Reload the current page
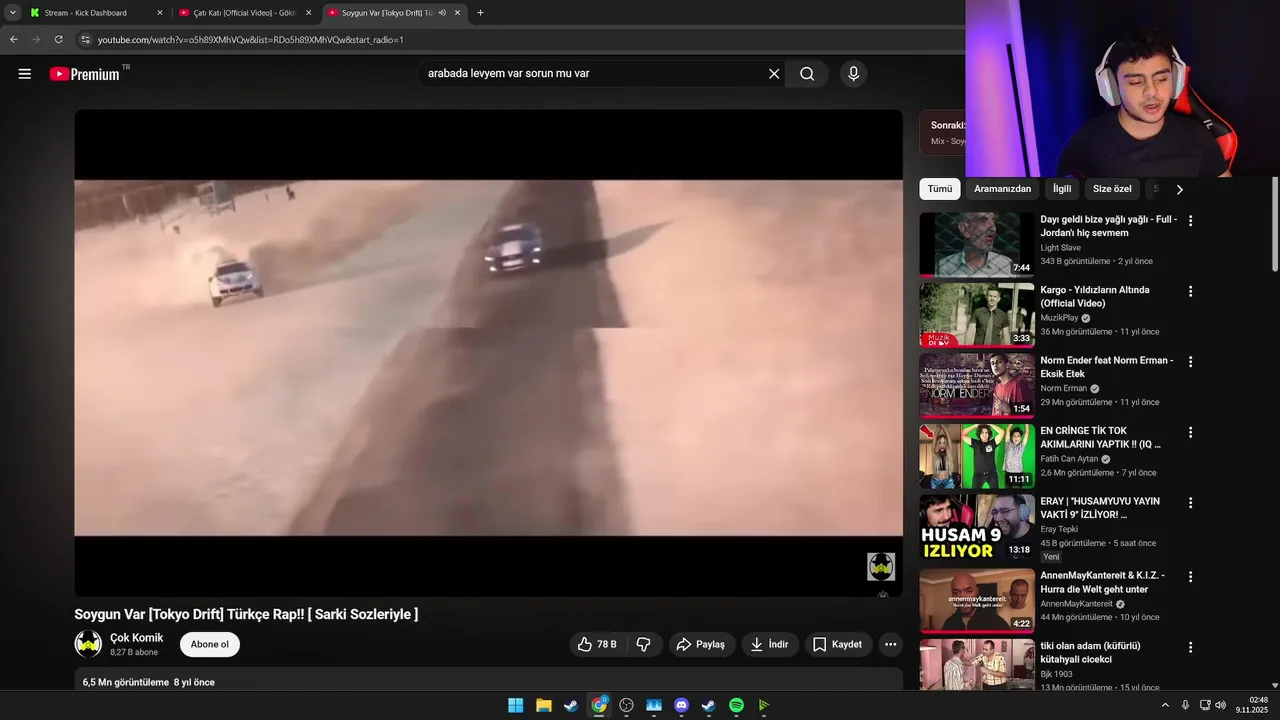The width and height of the screenshot is (1280, 720). pyautogui.click(x=59, y=39)
